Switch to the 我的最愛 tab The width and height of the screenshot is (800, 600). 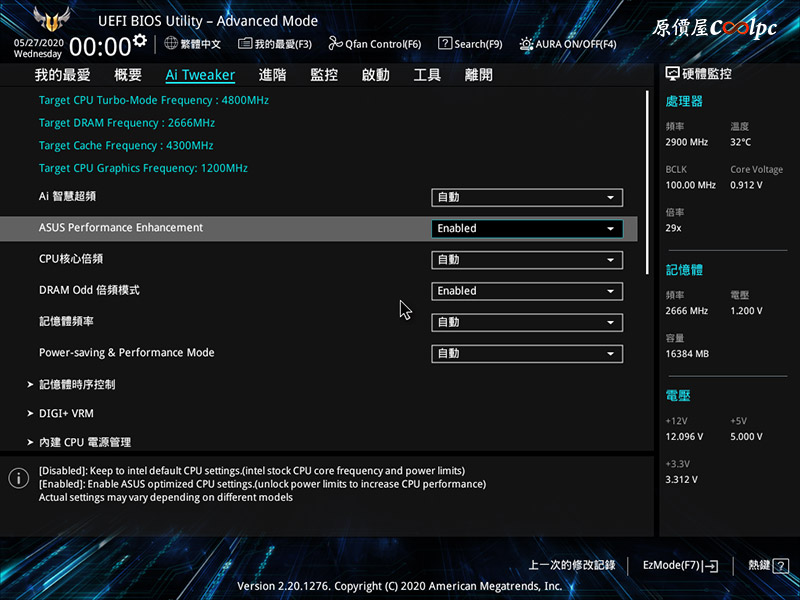62,75
